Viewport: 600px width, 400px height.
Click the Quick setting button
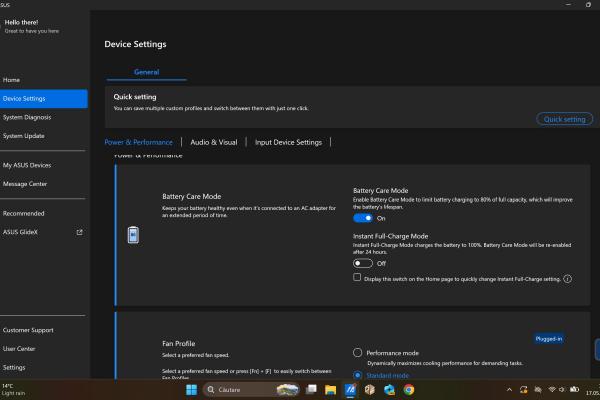point(564,119)
